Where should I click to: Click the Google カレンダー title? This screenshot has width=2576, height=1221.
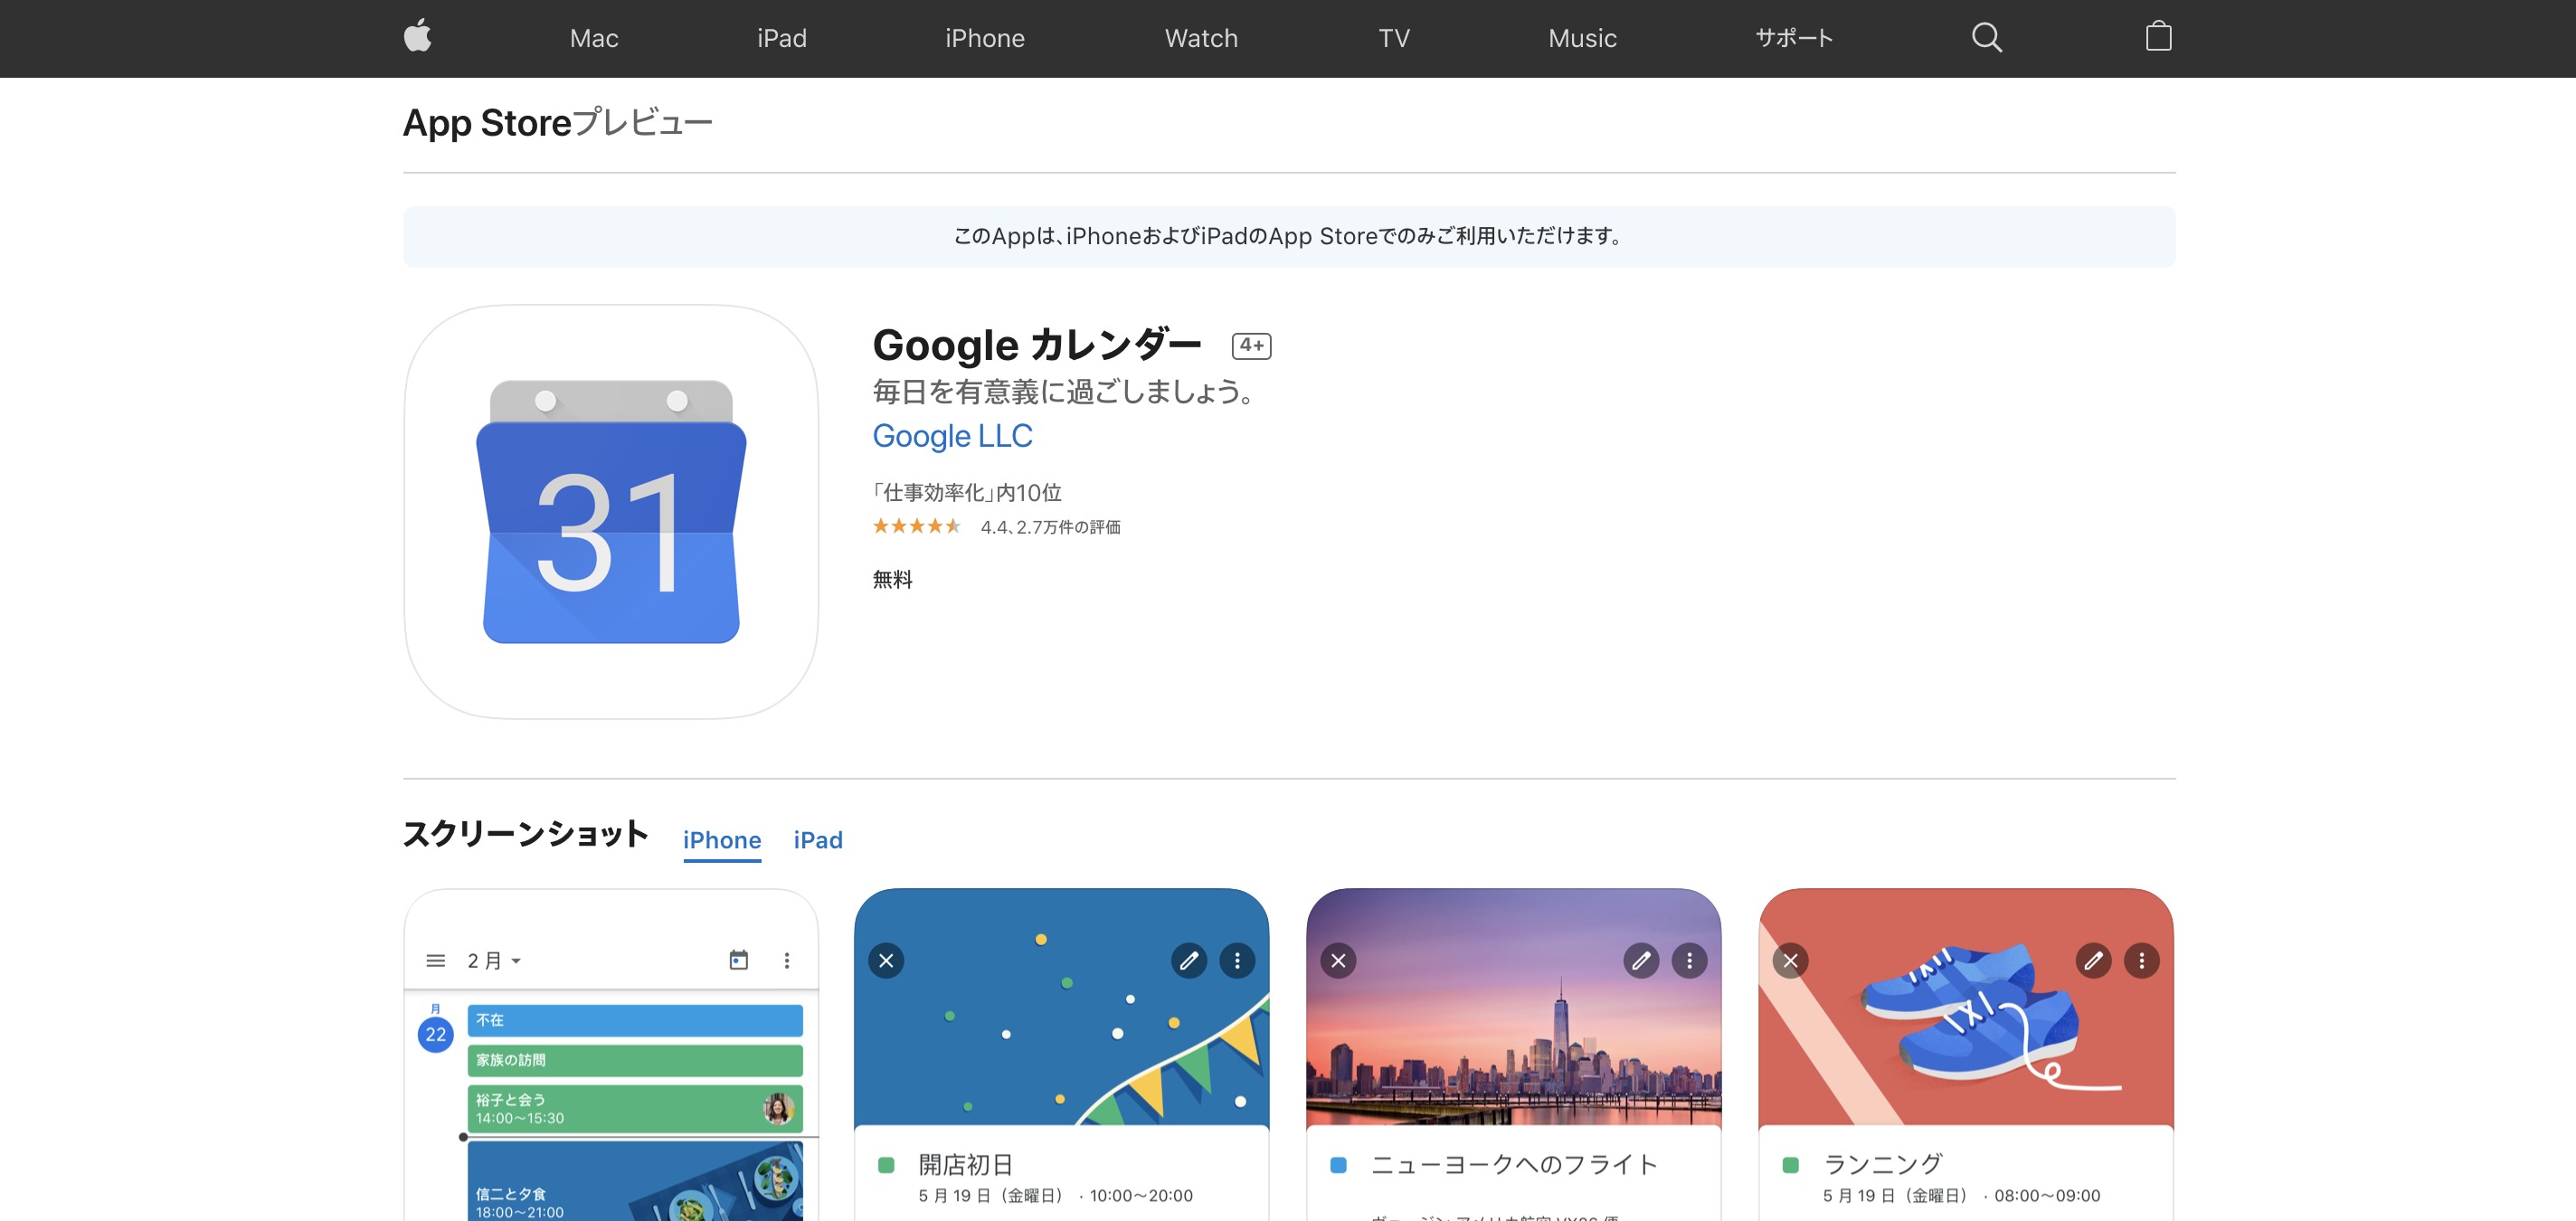1037,345
